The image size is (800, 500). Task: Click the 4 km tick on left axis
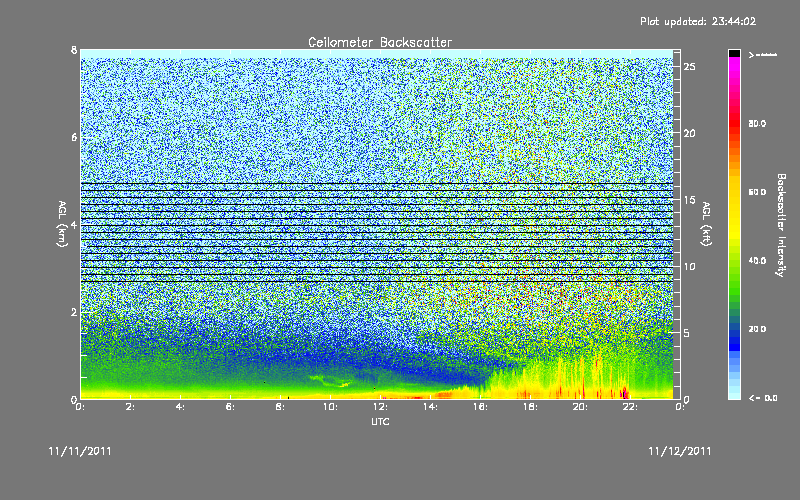[74, 224]
